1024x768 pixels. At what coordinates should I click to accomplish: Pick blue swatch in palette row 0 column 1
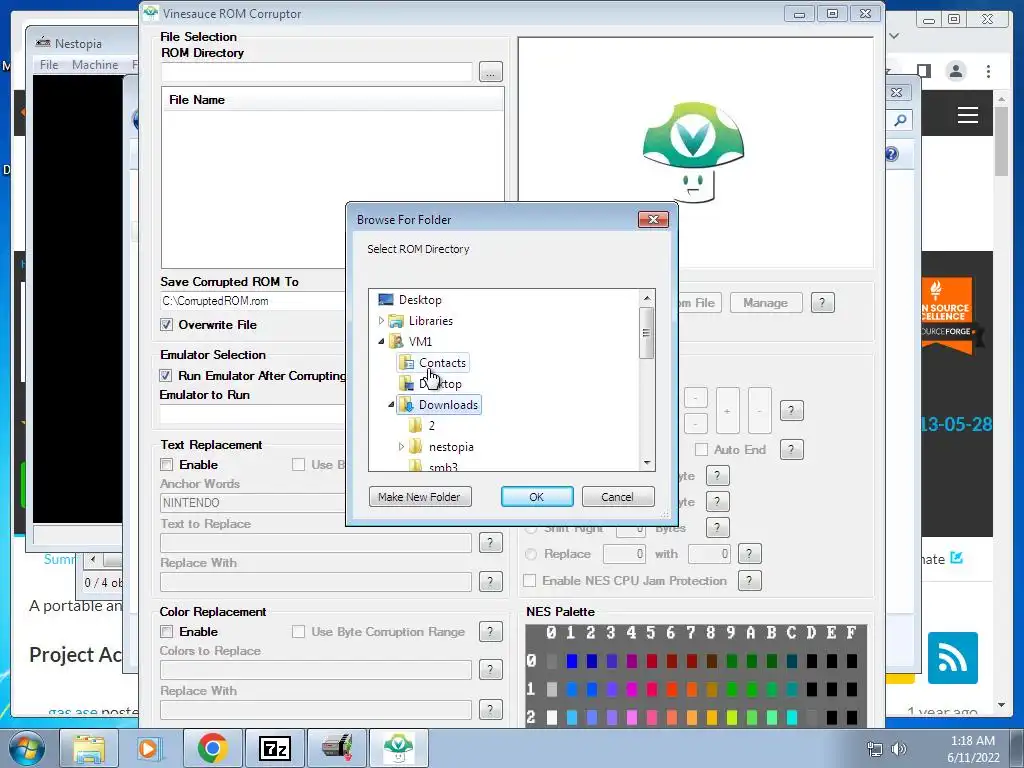[571, 662]
